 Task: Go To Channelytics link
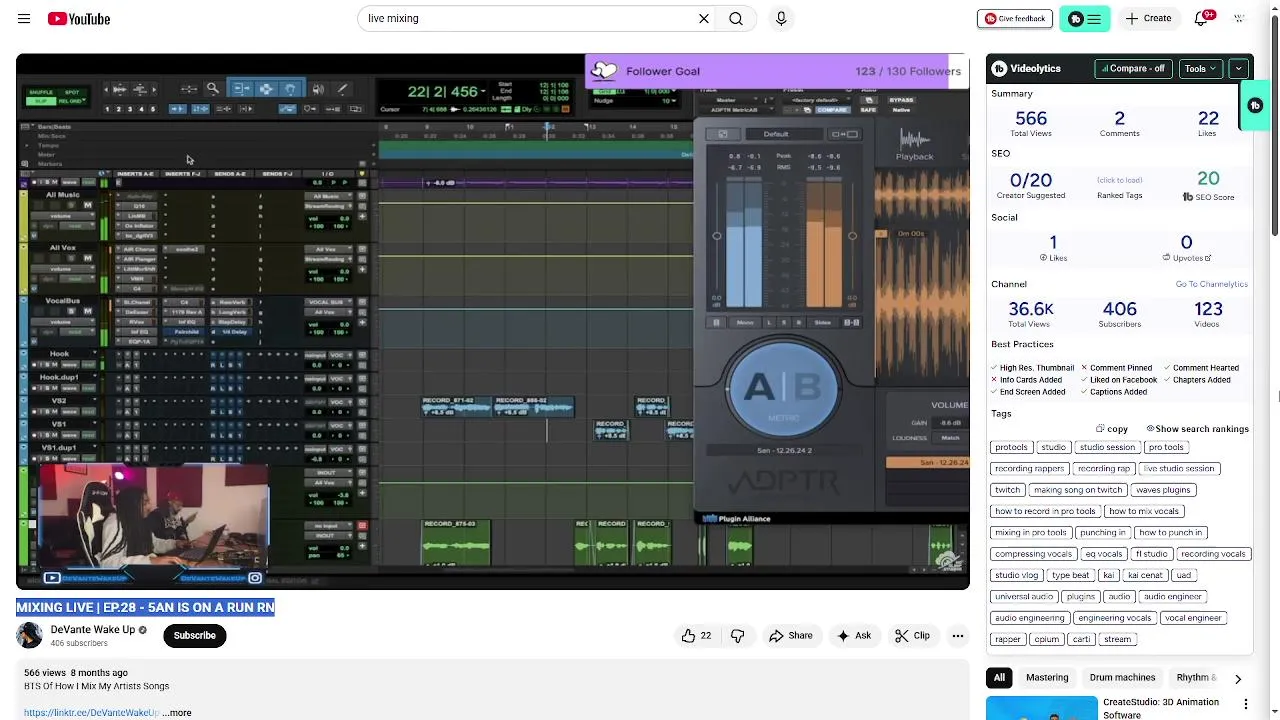coord(1211,284)
